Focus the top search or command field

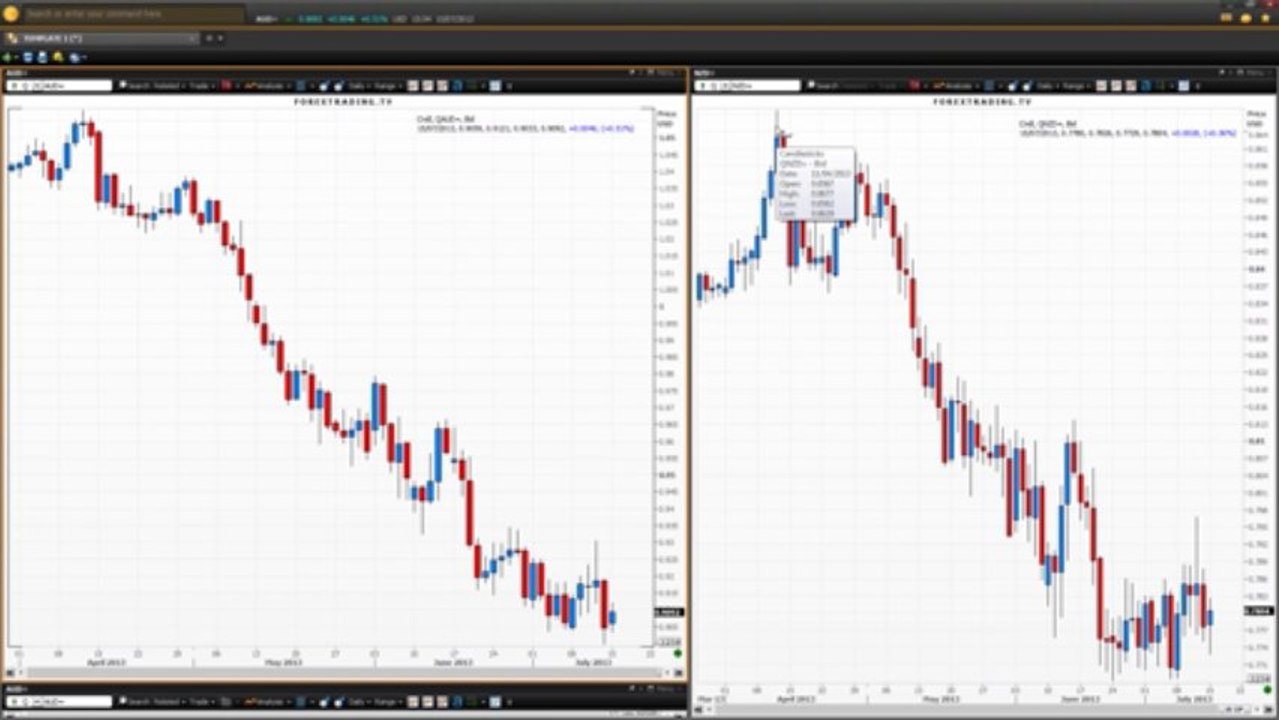133,14
